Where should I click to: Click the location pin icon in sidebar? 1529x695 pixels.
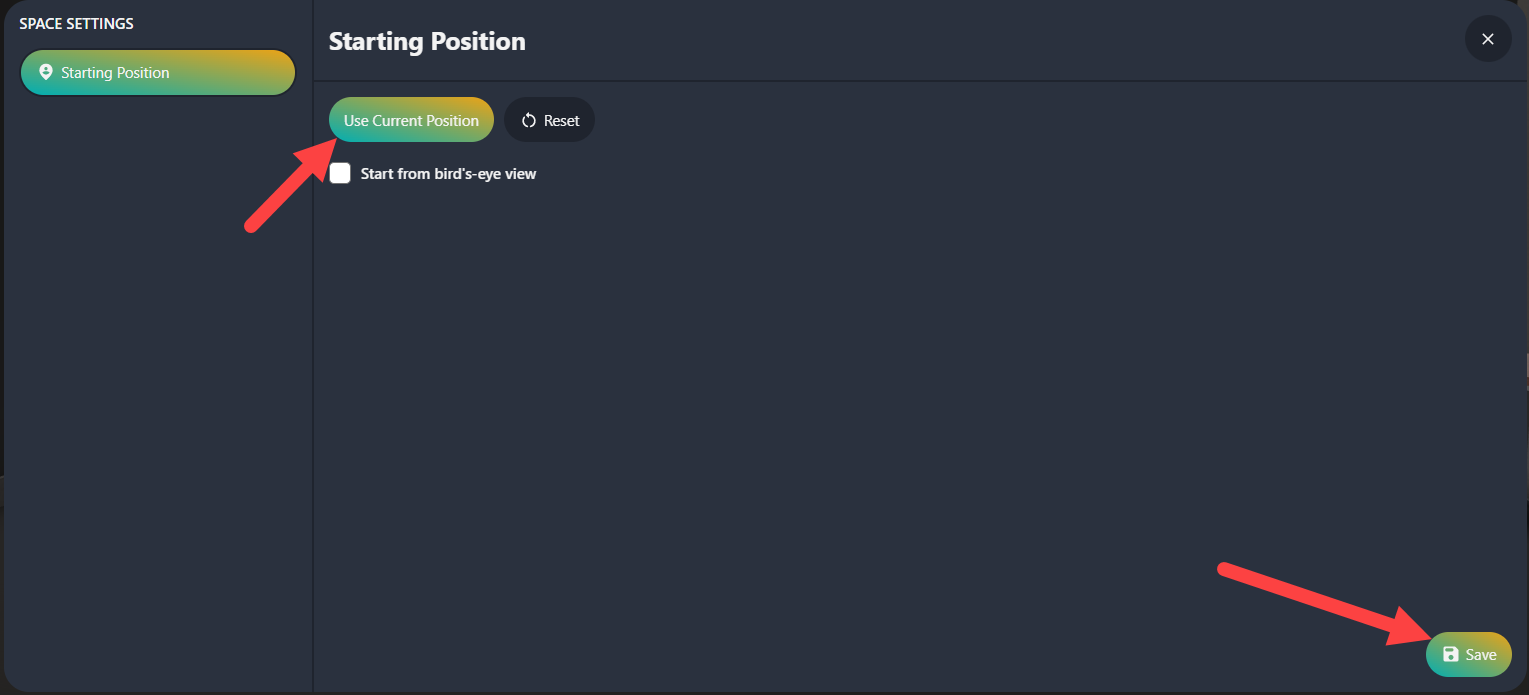point(45,72)
